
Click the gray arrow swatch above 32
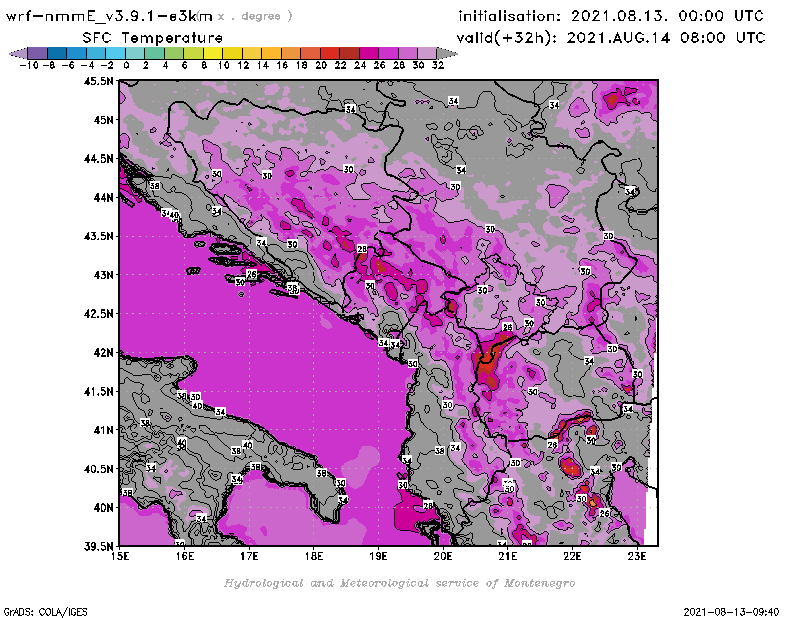[x=447, y=53]
